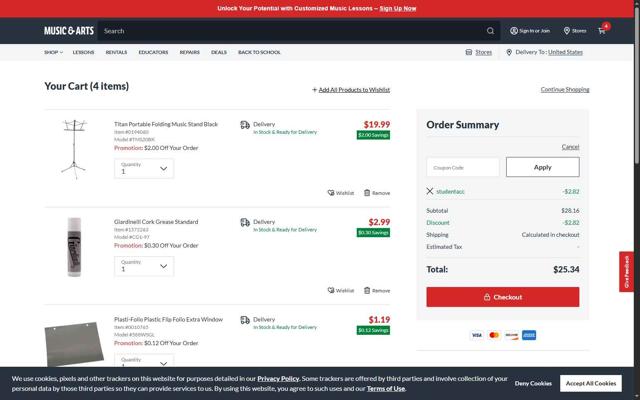Image resolution: width=640 pixels, height=400 pixels.
Task: Open Sign In or Join account icon
Action: (x=514, y=31)
